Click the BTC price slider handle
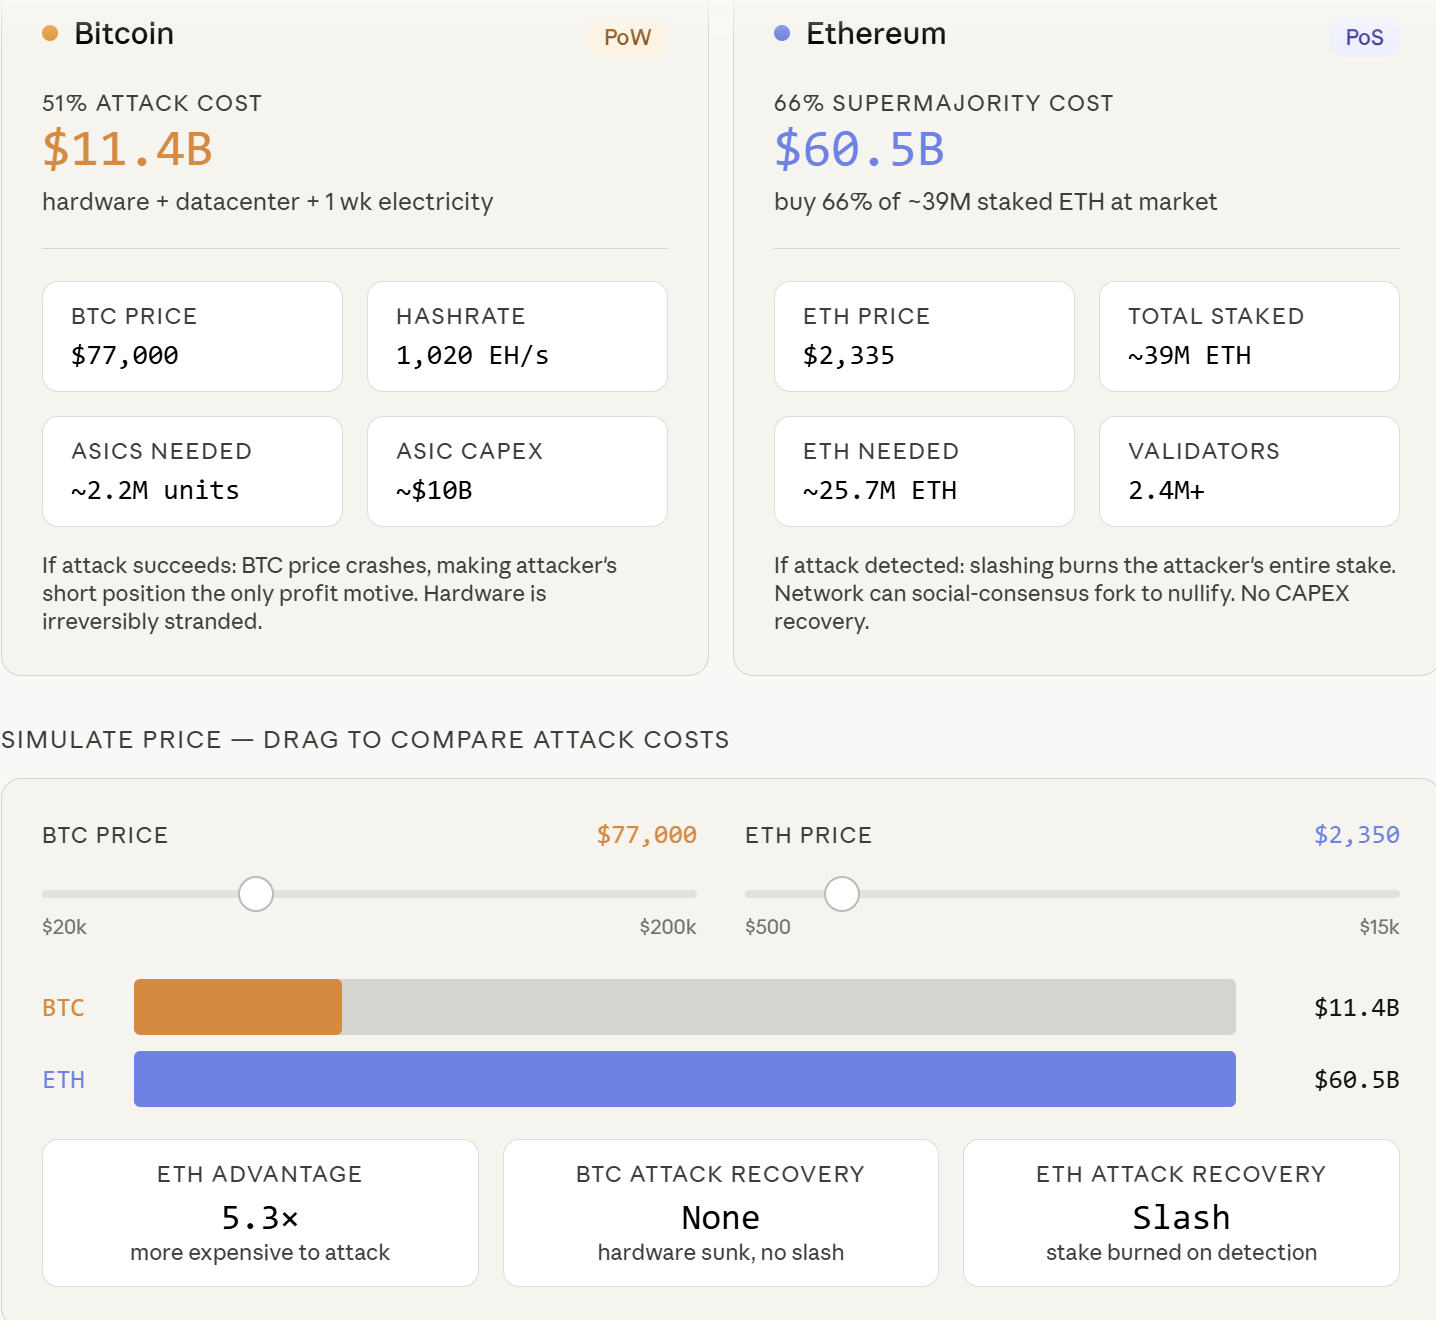This screenshot has width=1436, height=1320. (x=256, y=894)
